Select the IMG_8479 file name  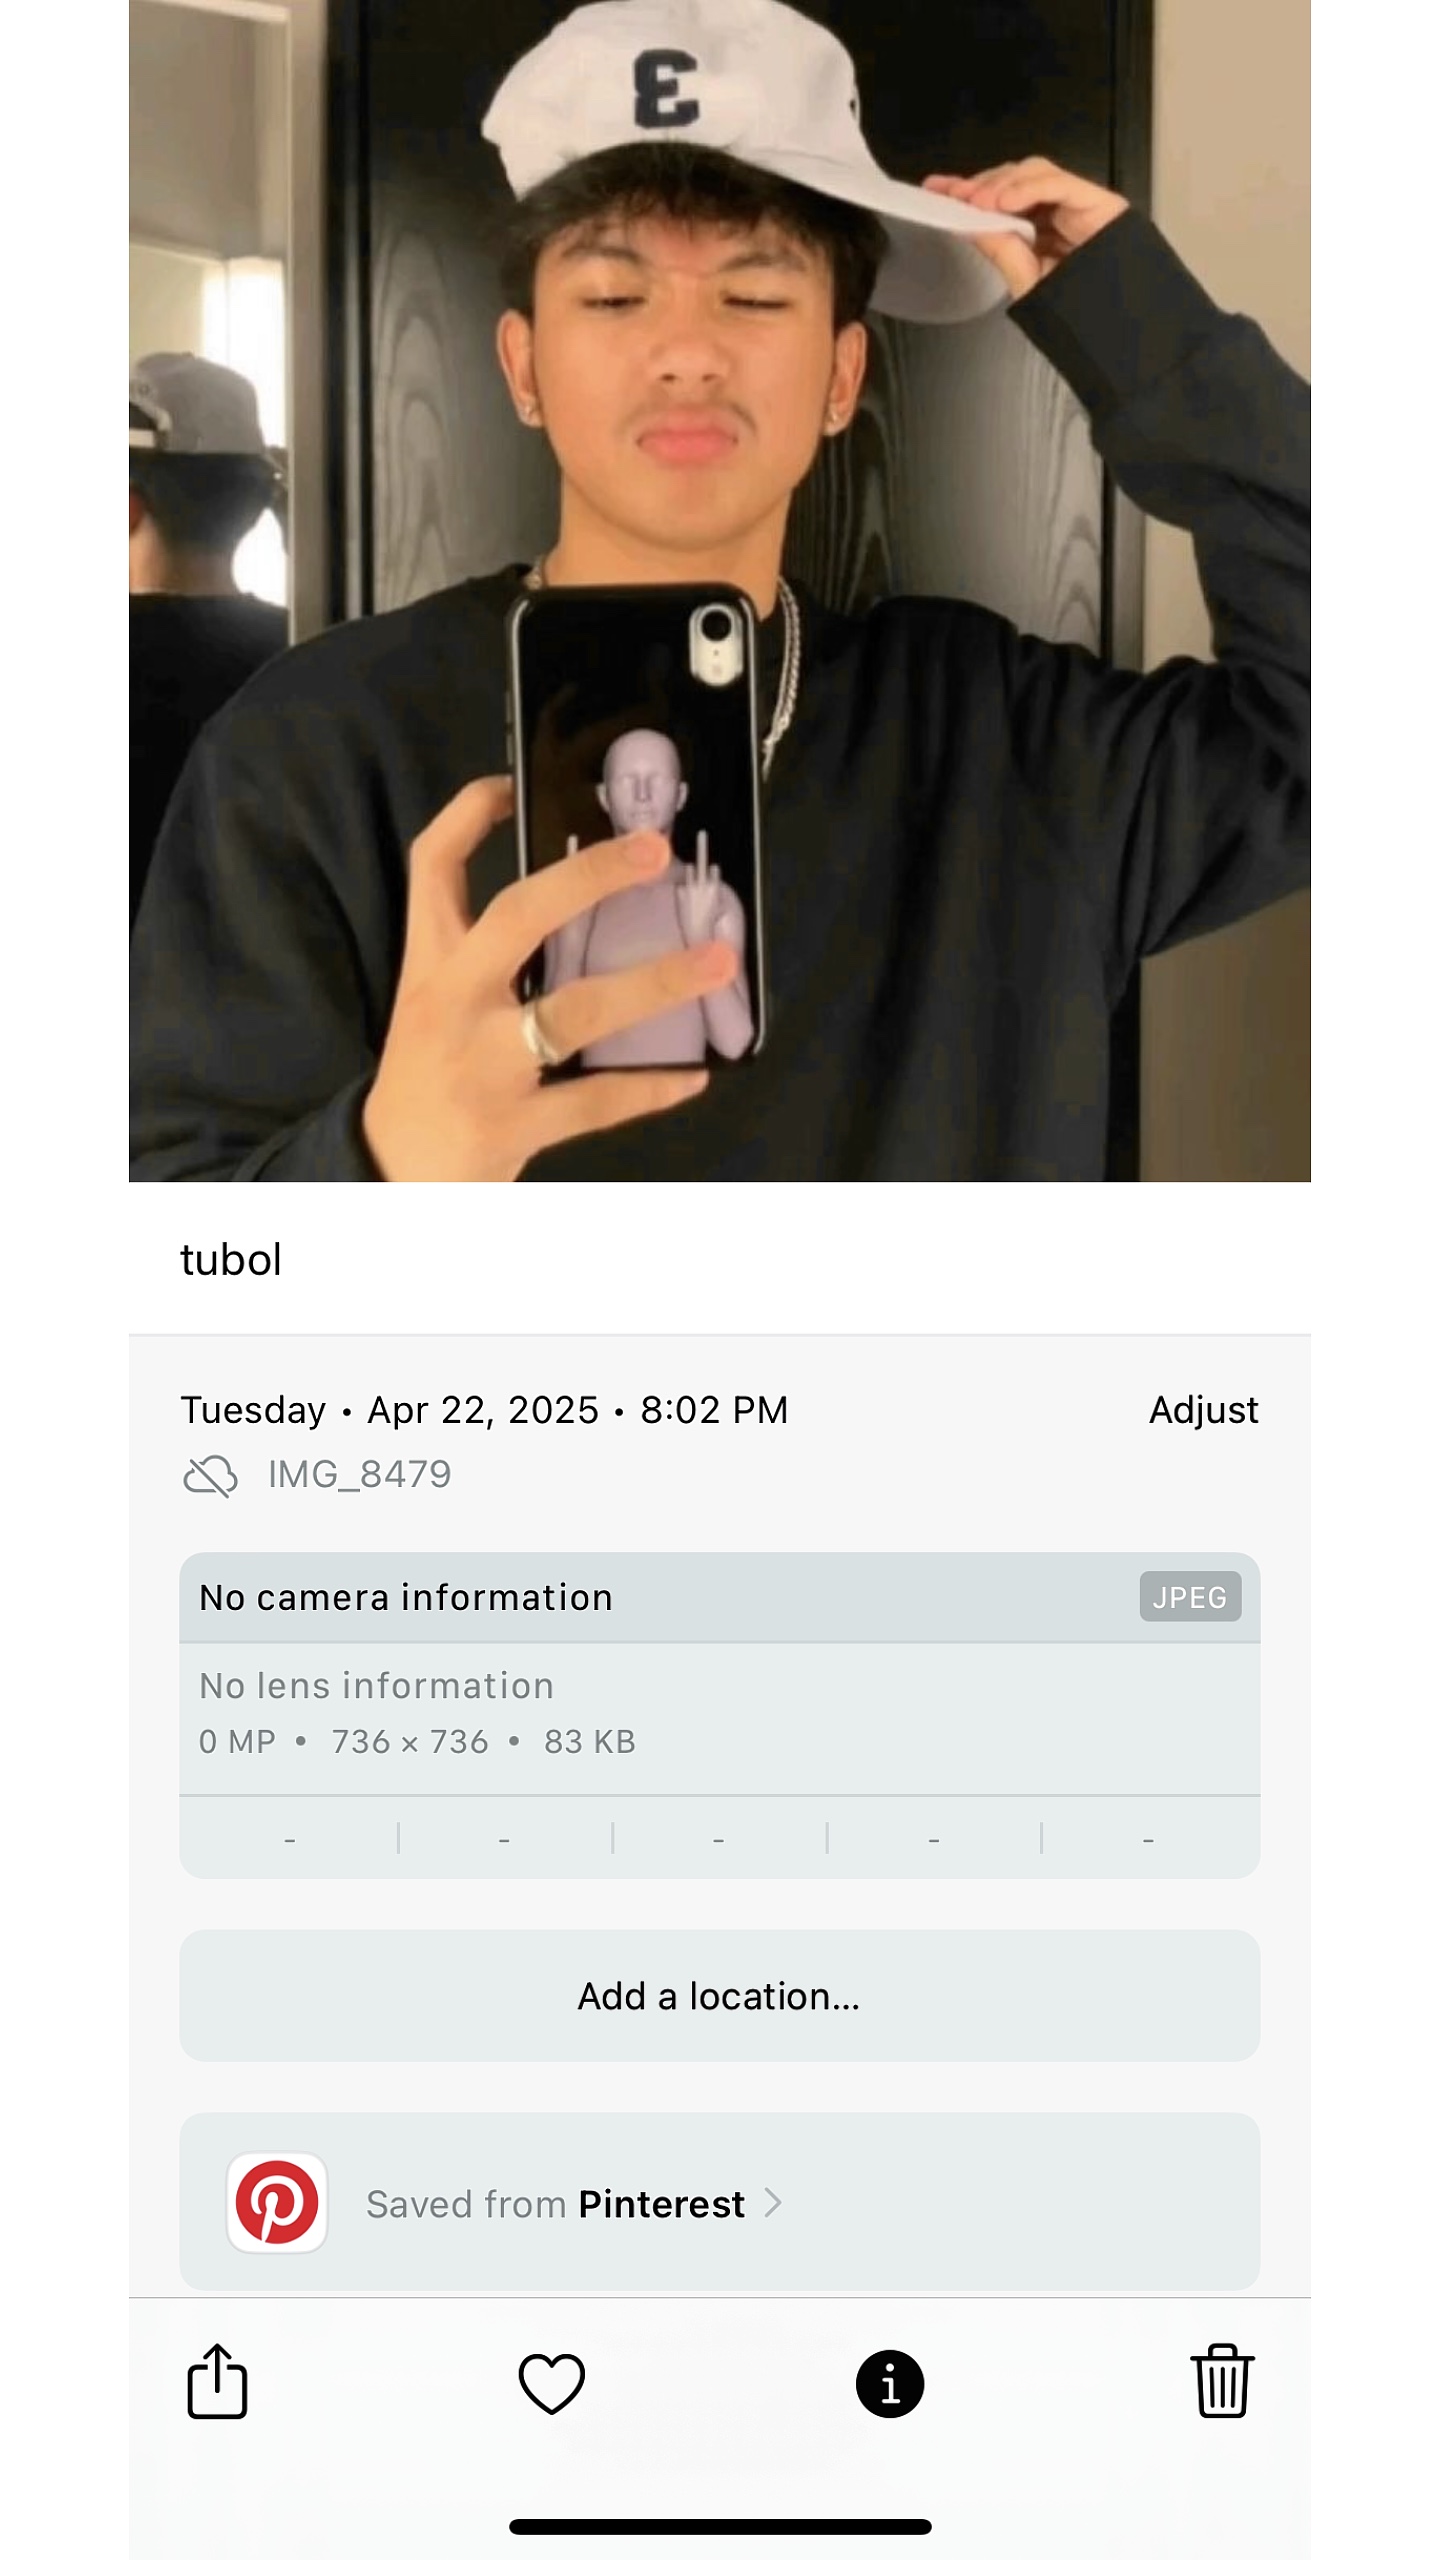(x=360, y=1474)
